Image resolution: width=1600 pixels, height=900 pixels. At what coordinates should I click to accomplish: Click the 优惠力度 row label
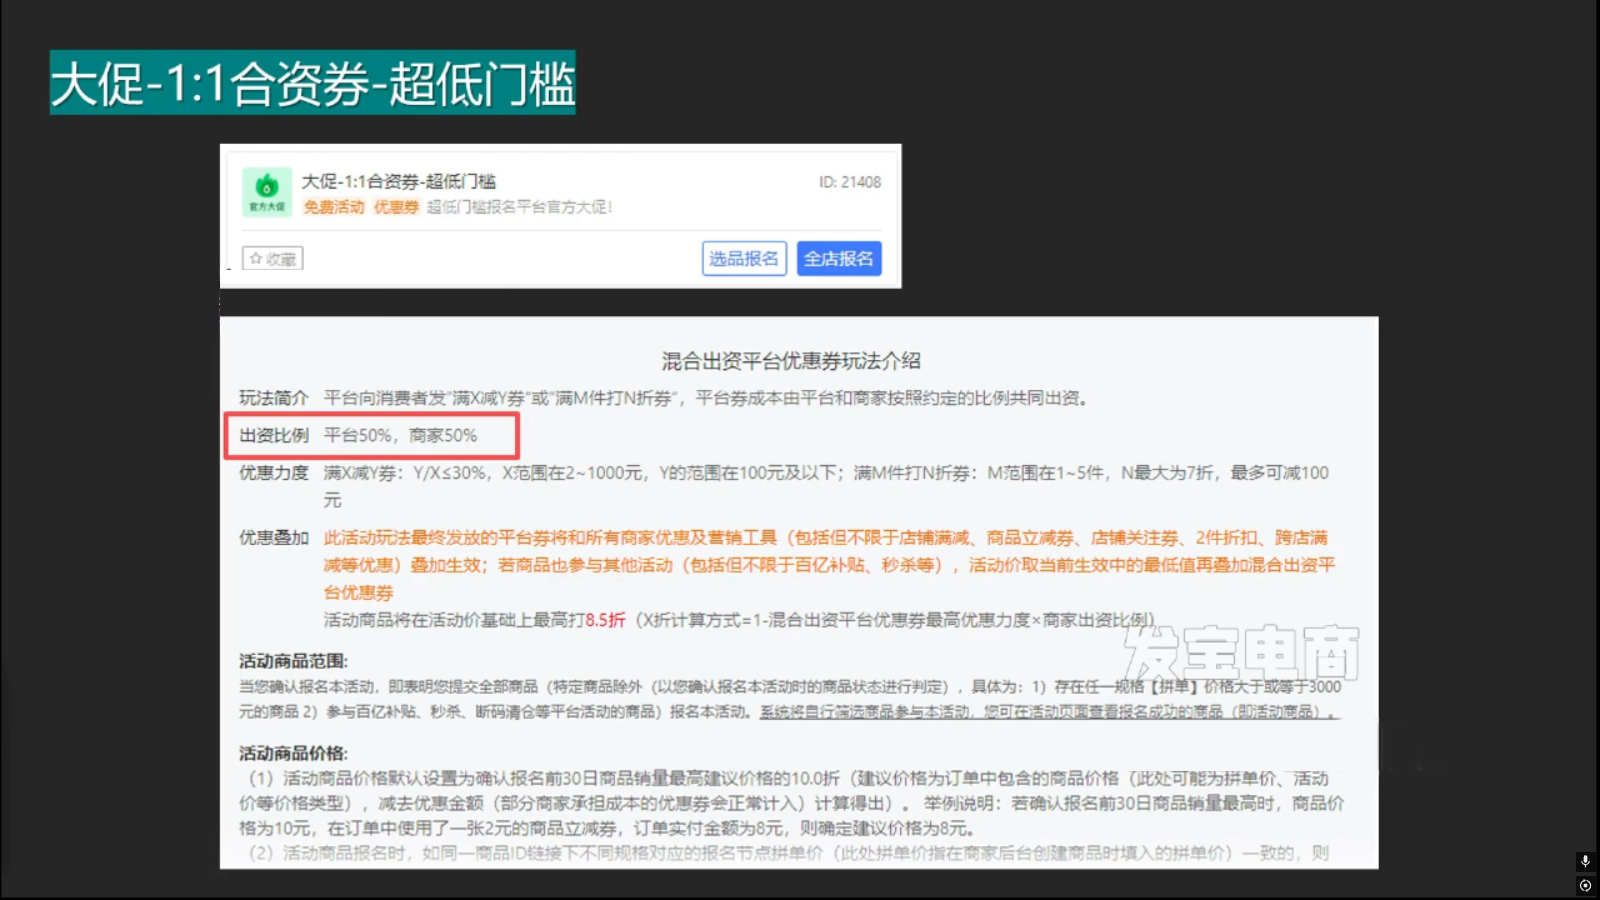tap(274, 473)
